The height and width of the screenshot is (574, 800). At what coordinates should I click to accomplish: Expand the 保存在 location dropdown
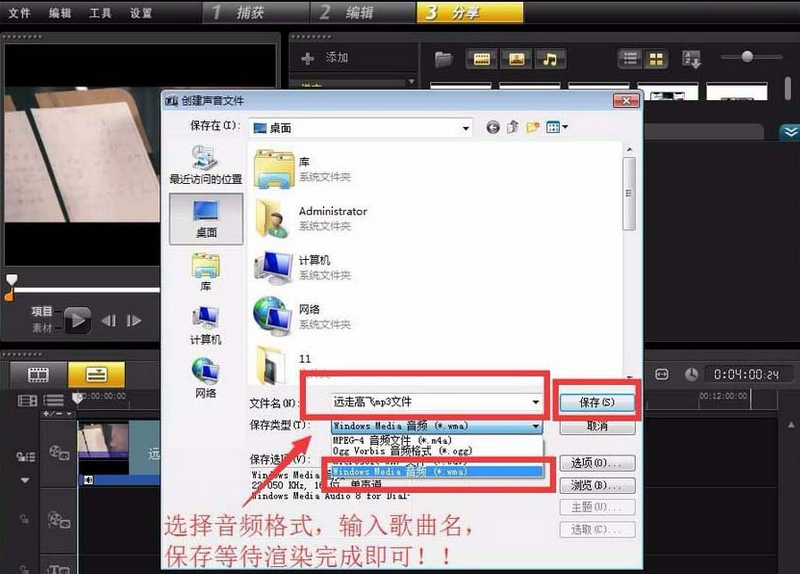click(465, 128)
